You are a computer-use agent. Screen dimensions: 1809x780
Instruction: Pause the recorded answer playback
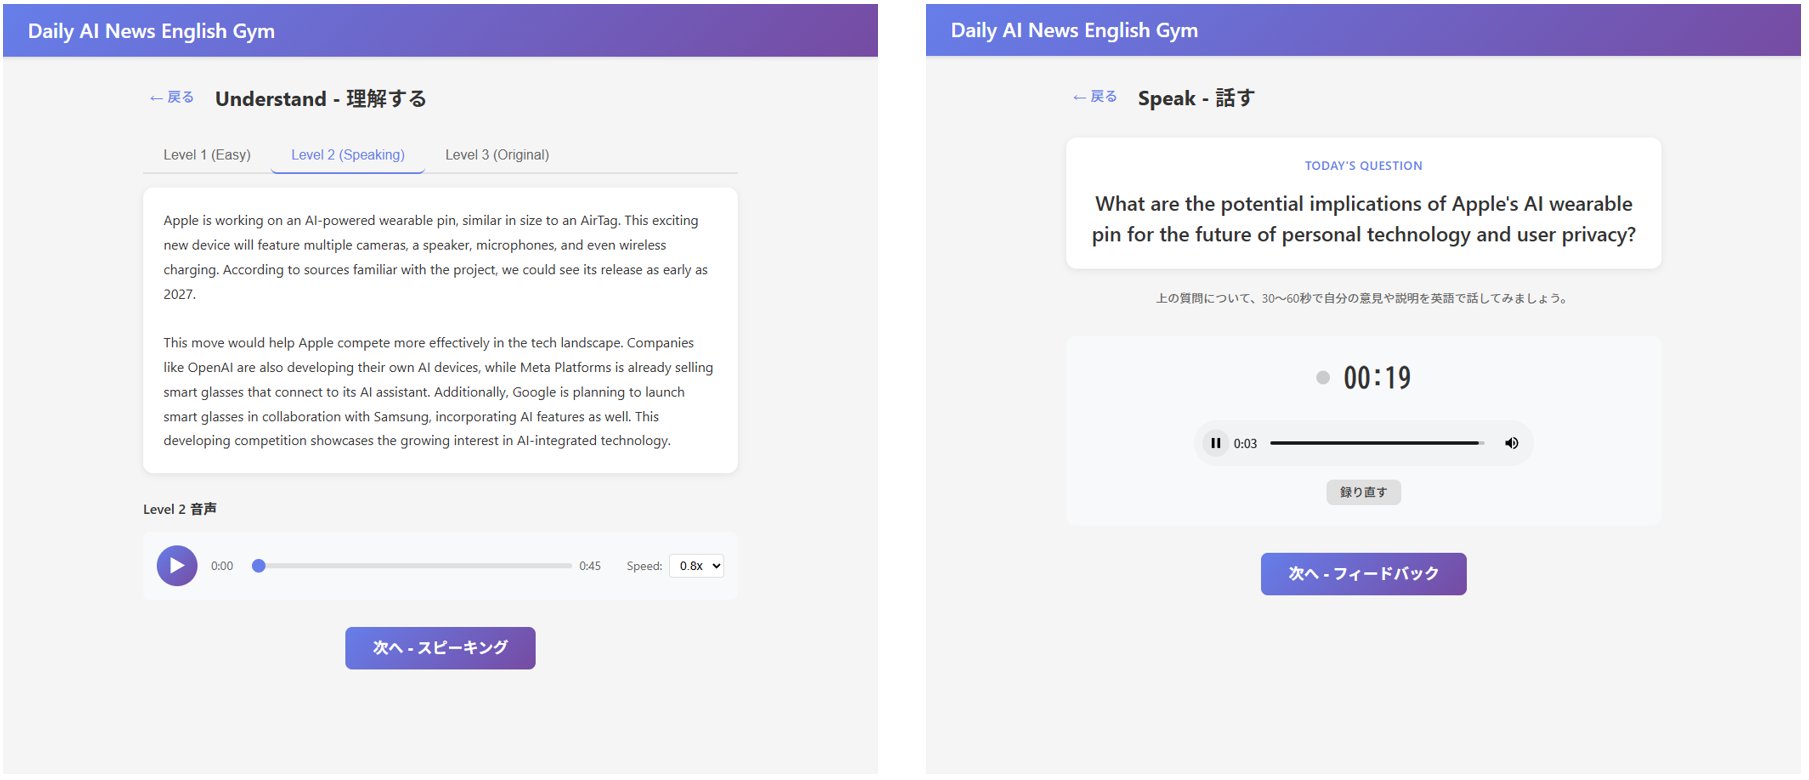tap(1215, 443)
